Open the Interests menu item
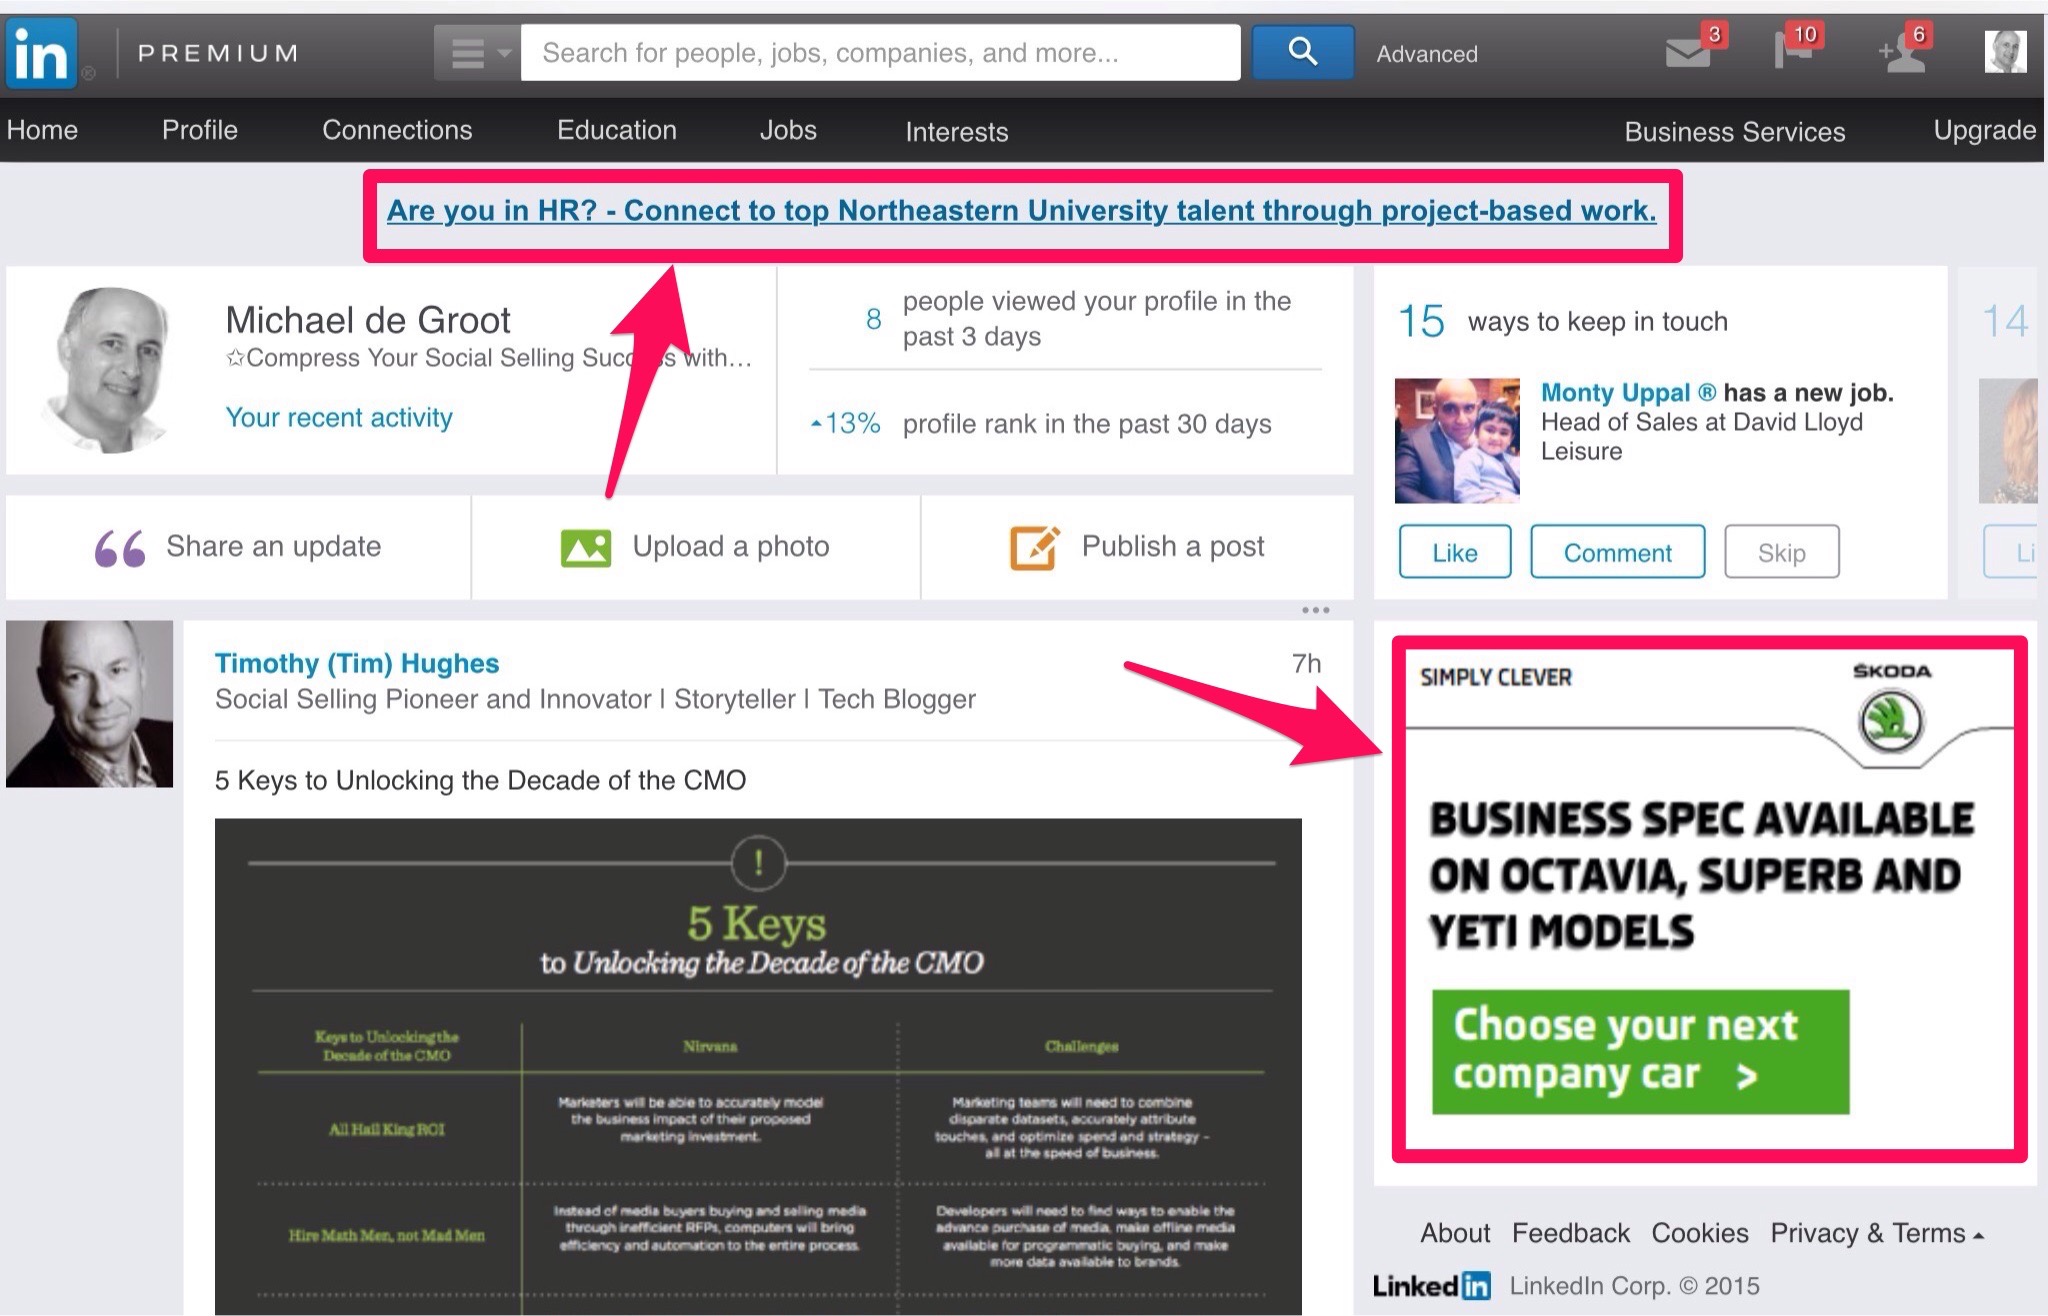 click(x=957, y=131)
